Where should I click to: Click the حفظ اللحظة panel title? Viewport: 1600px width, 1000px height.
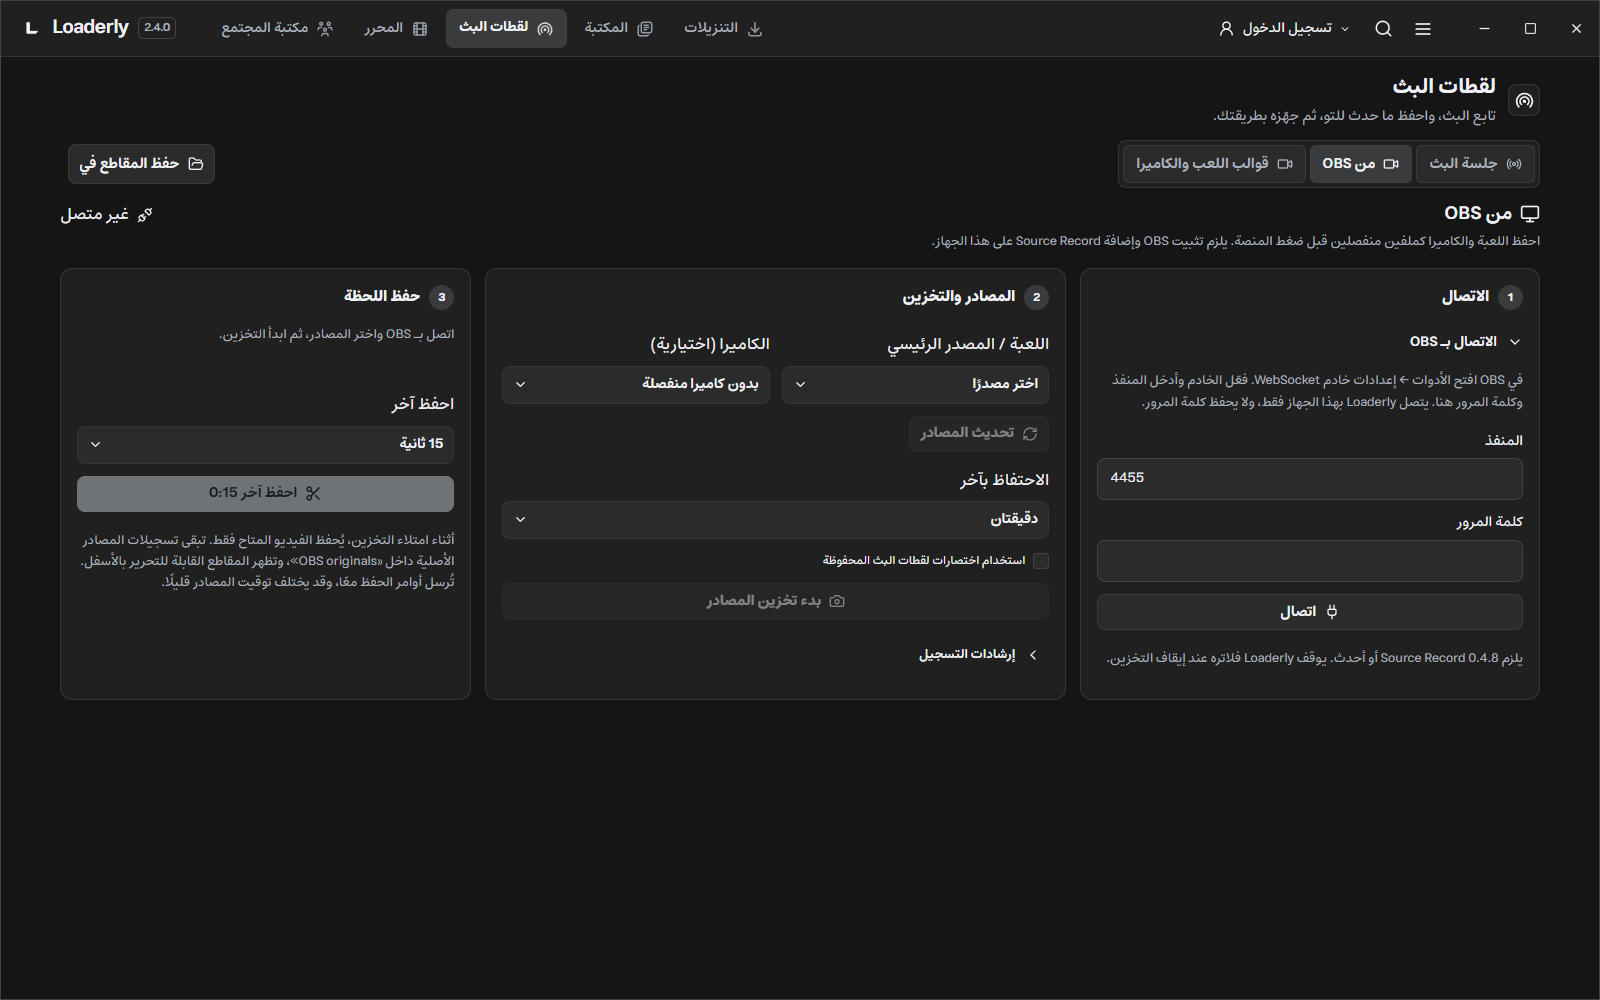click(382, 296)
